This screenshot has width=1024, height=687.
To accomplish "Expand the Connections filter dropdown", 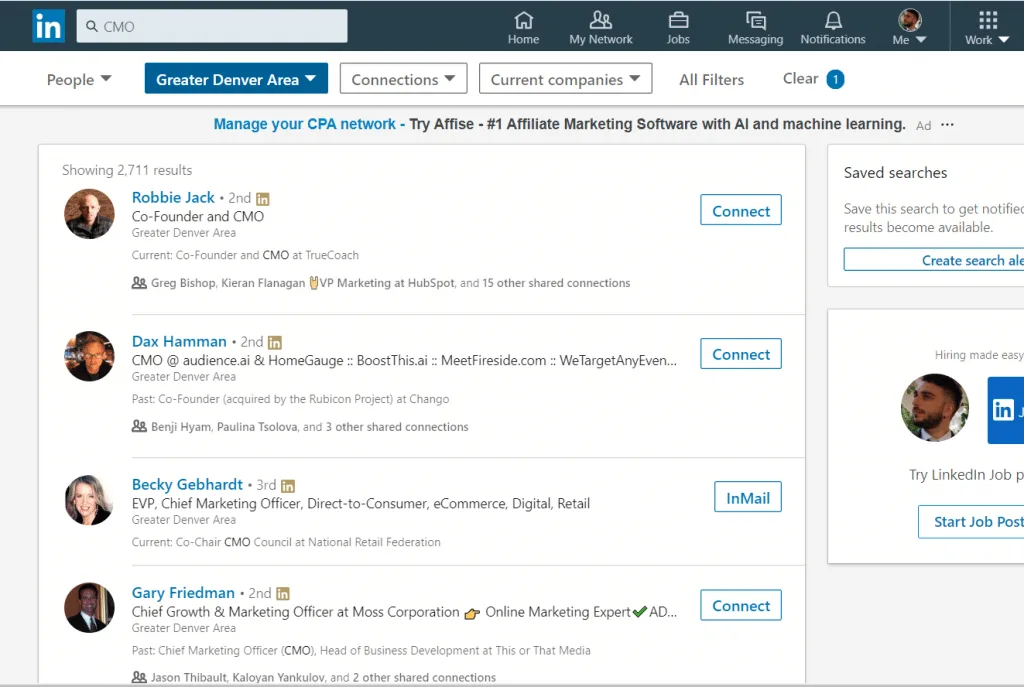I will click(x=403, y=78).
